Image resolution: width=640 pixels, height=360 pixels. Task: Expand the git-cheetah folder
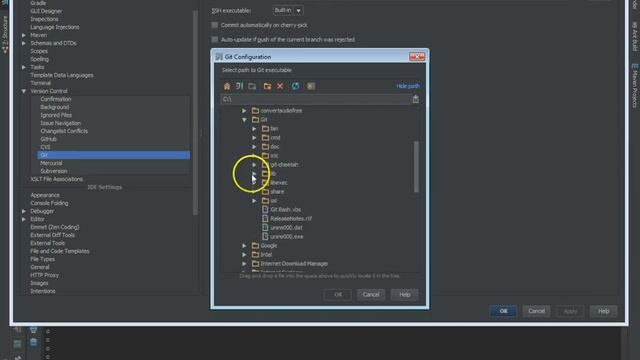pyautogui.click(x=254, y=164)
